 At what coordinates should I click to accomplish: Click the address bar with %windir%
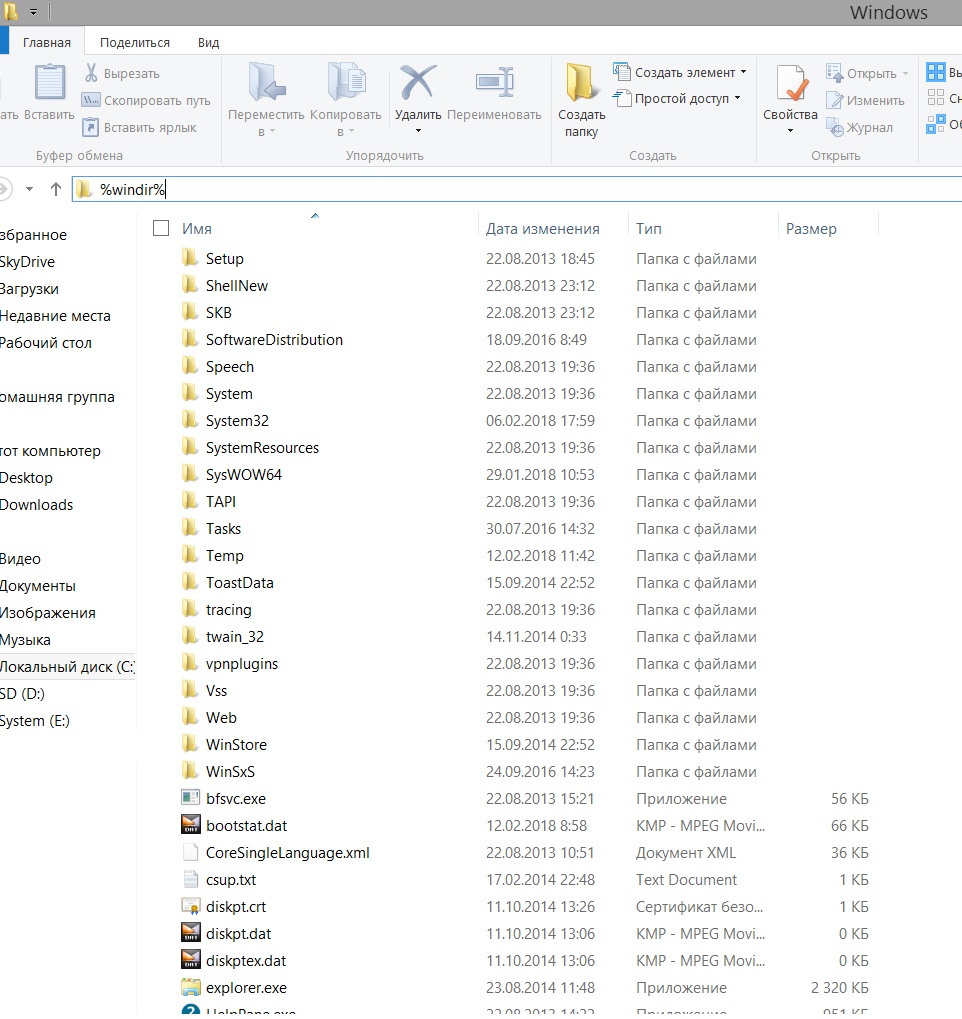pos(517,189)
